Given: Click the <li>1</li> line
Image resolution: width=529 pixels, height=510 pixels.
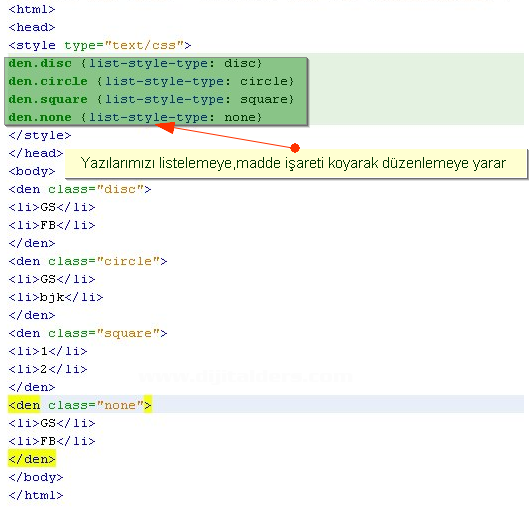Looking at the screenshot, I should [x=48, y=351].
